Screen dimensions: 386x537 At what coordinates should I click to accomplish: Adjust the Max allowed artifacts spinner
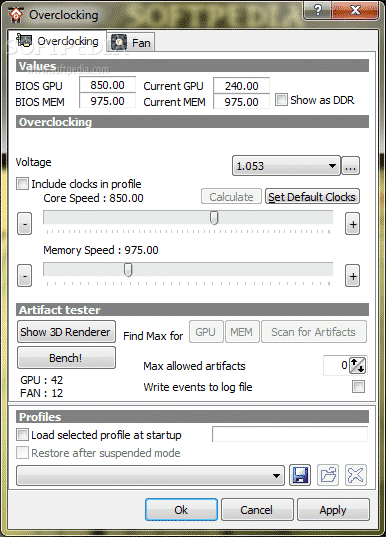(x=358, y=365)
